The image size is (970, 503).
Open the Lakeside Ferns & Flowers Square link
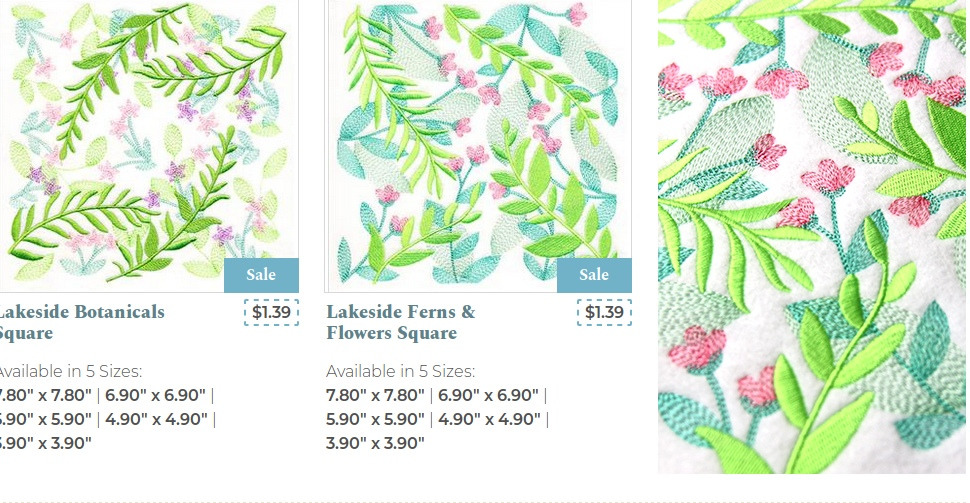click(401, 322)
